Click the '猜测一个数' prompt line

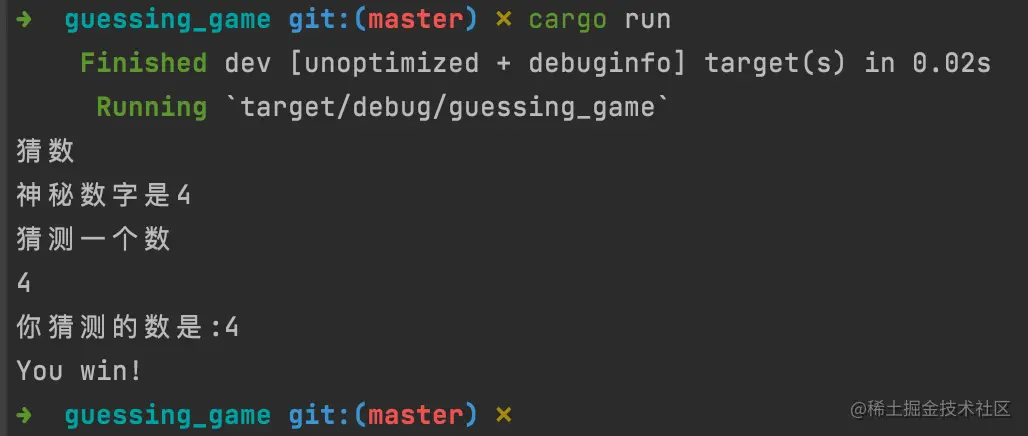[93, 239]
